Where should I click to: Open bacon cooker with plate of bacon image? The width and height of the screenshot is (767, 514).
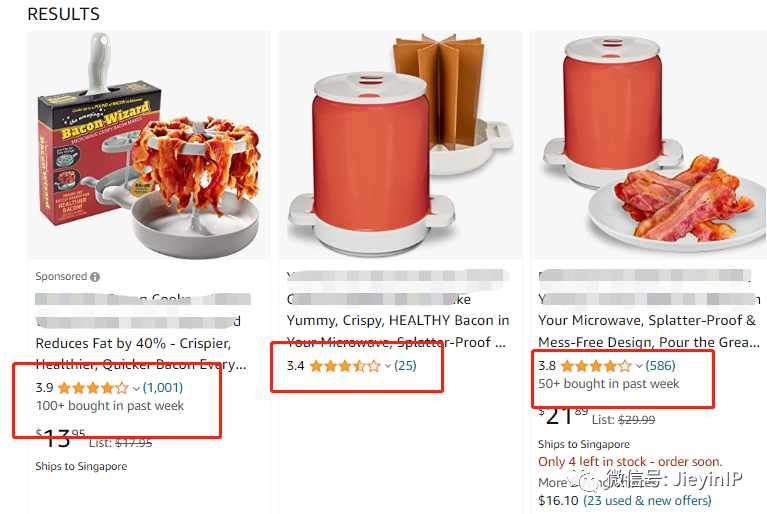click(649, 145)
